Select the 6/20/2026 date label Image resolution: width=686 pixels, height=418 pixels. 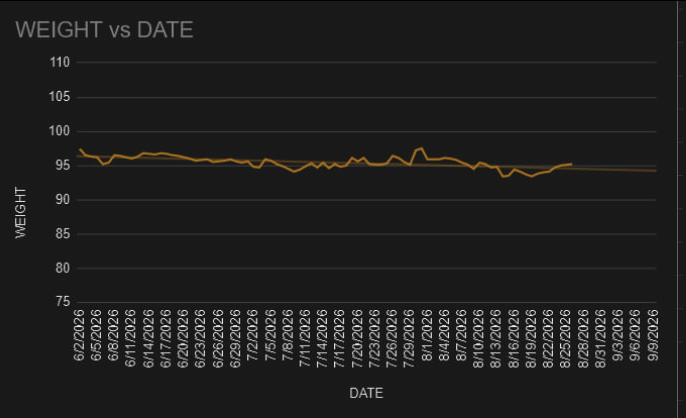pyautogui.click(x=183, y=338)
